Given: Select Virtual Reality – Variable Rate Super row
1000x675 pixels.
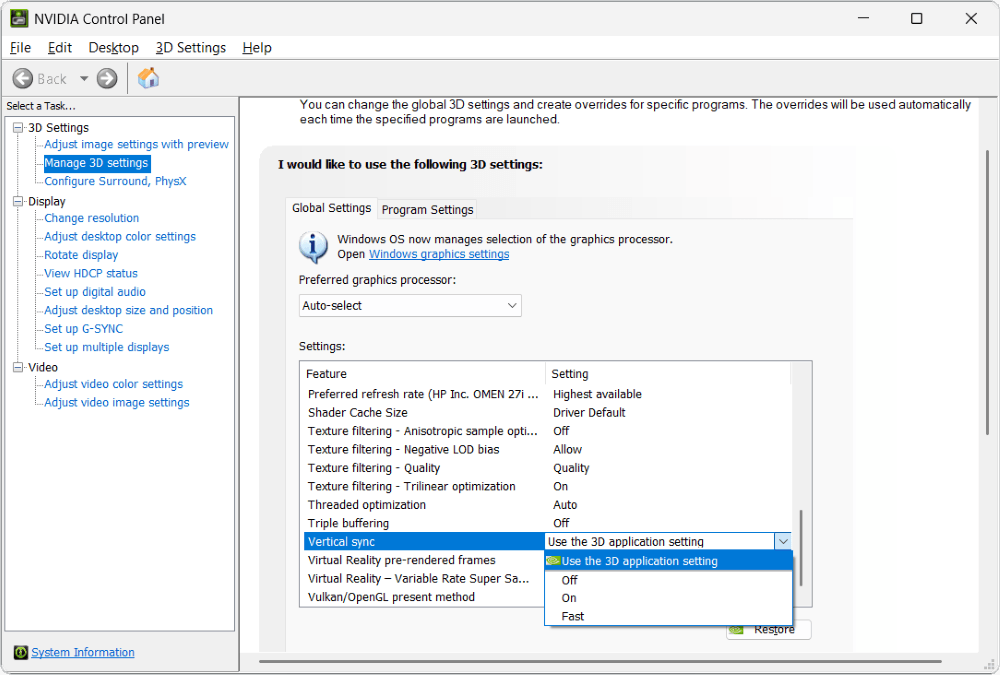Looking at the screenshot, I should [424, 579].
